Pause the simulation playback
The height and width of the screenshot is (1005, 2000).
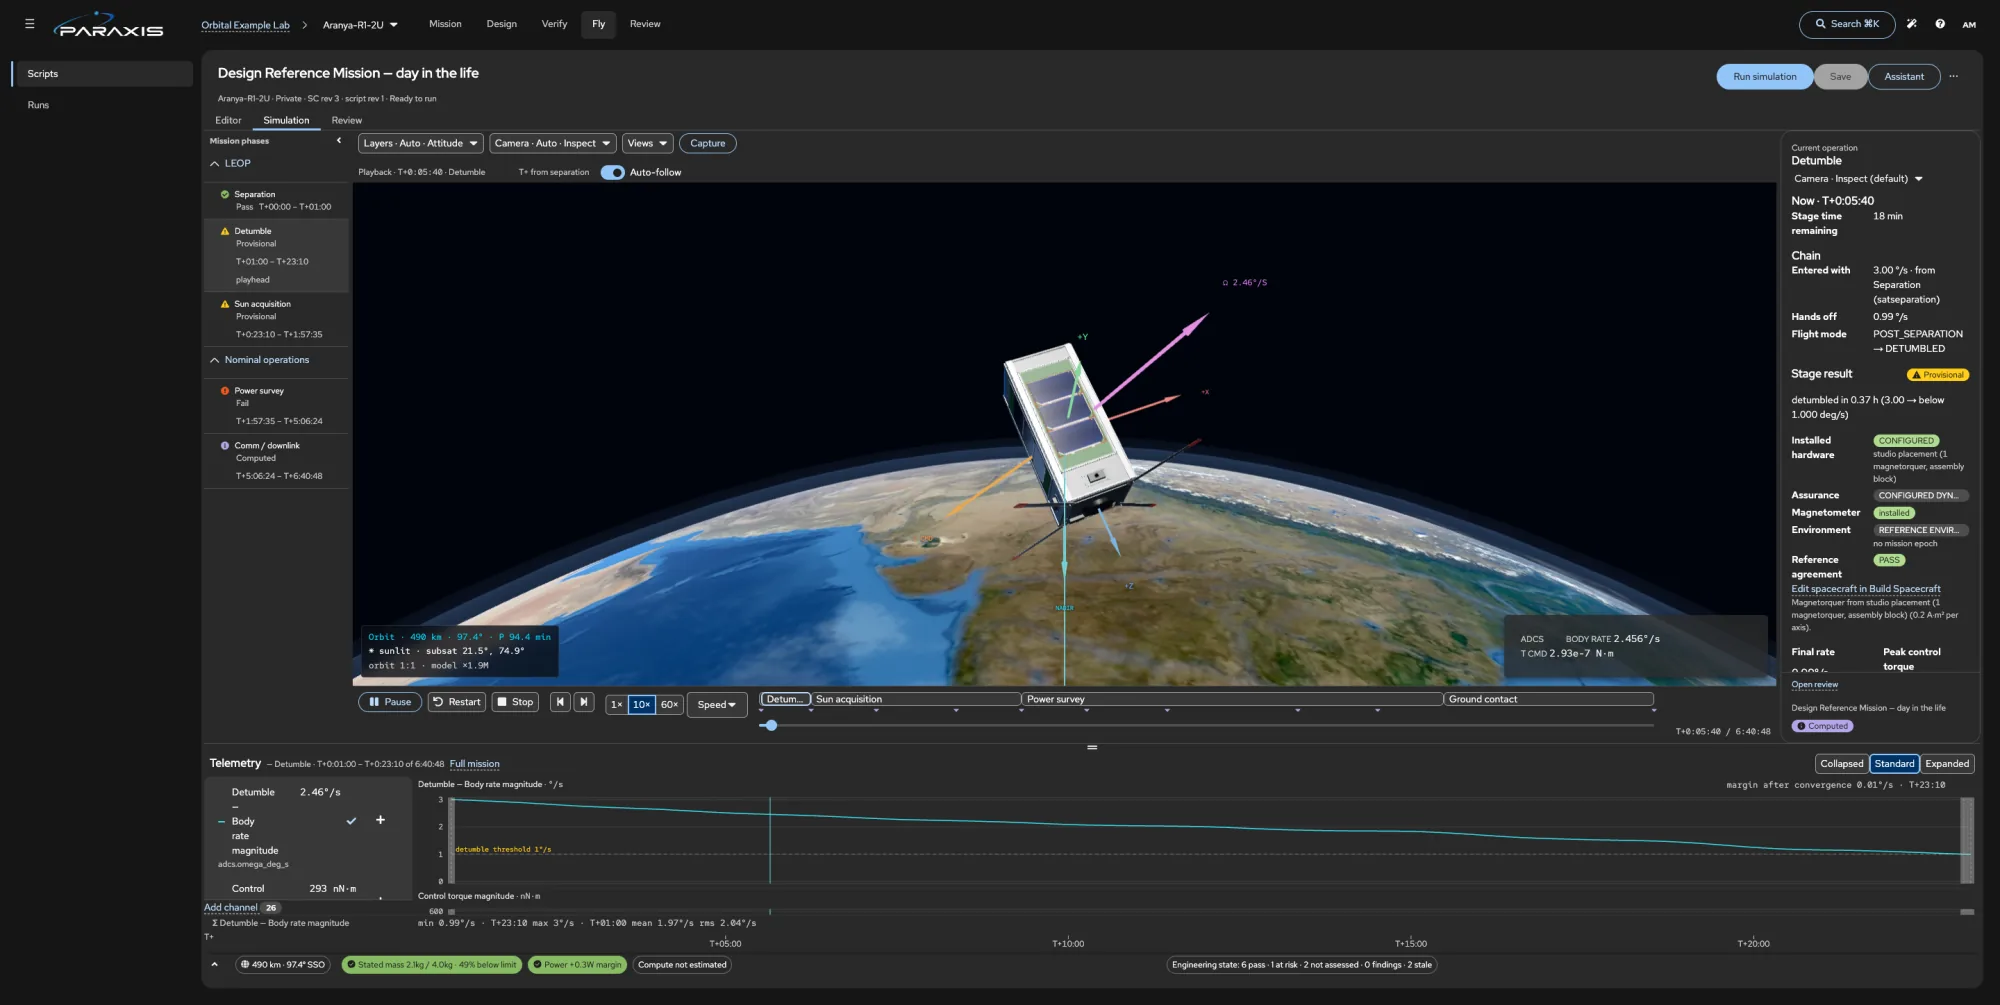pos(390,702)
